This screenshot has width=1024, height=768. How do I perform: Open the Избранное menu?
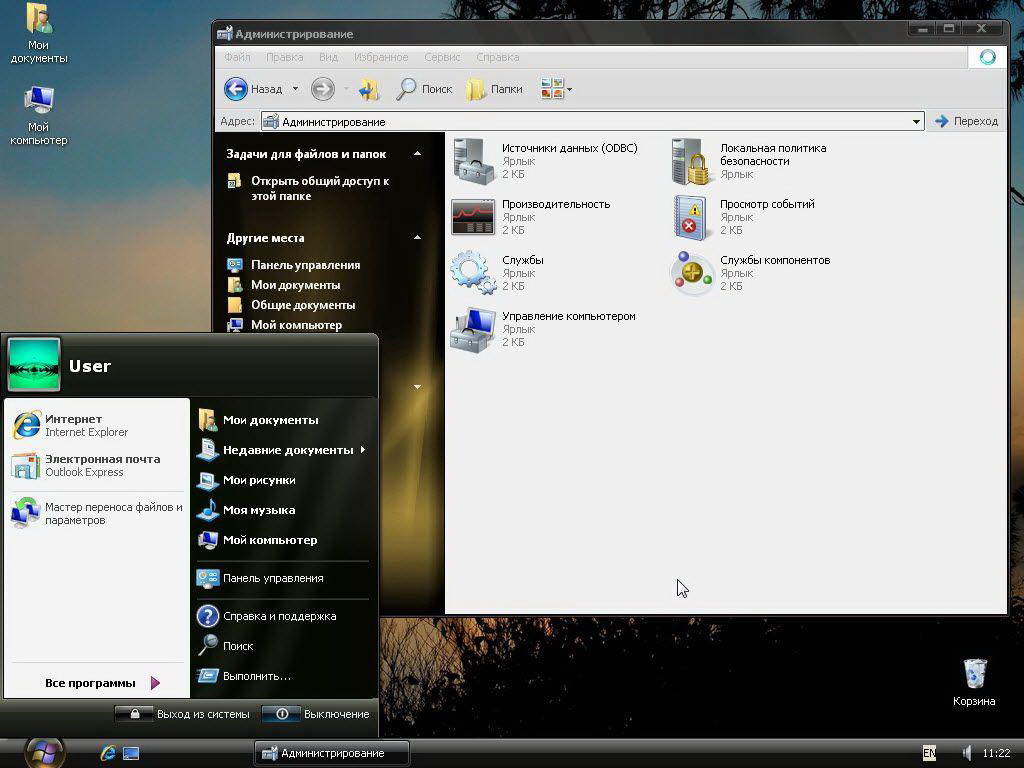pos(381,57)
